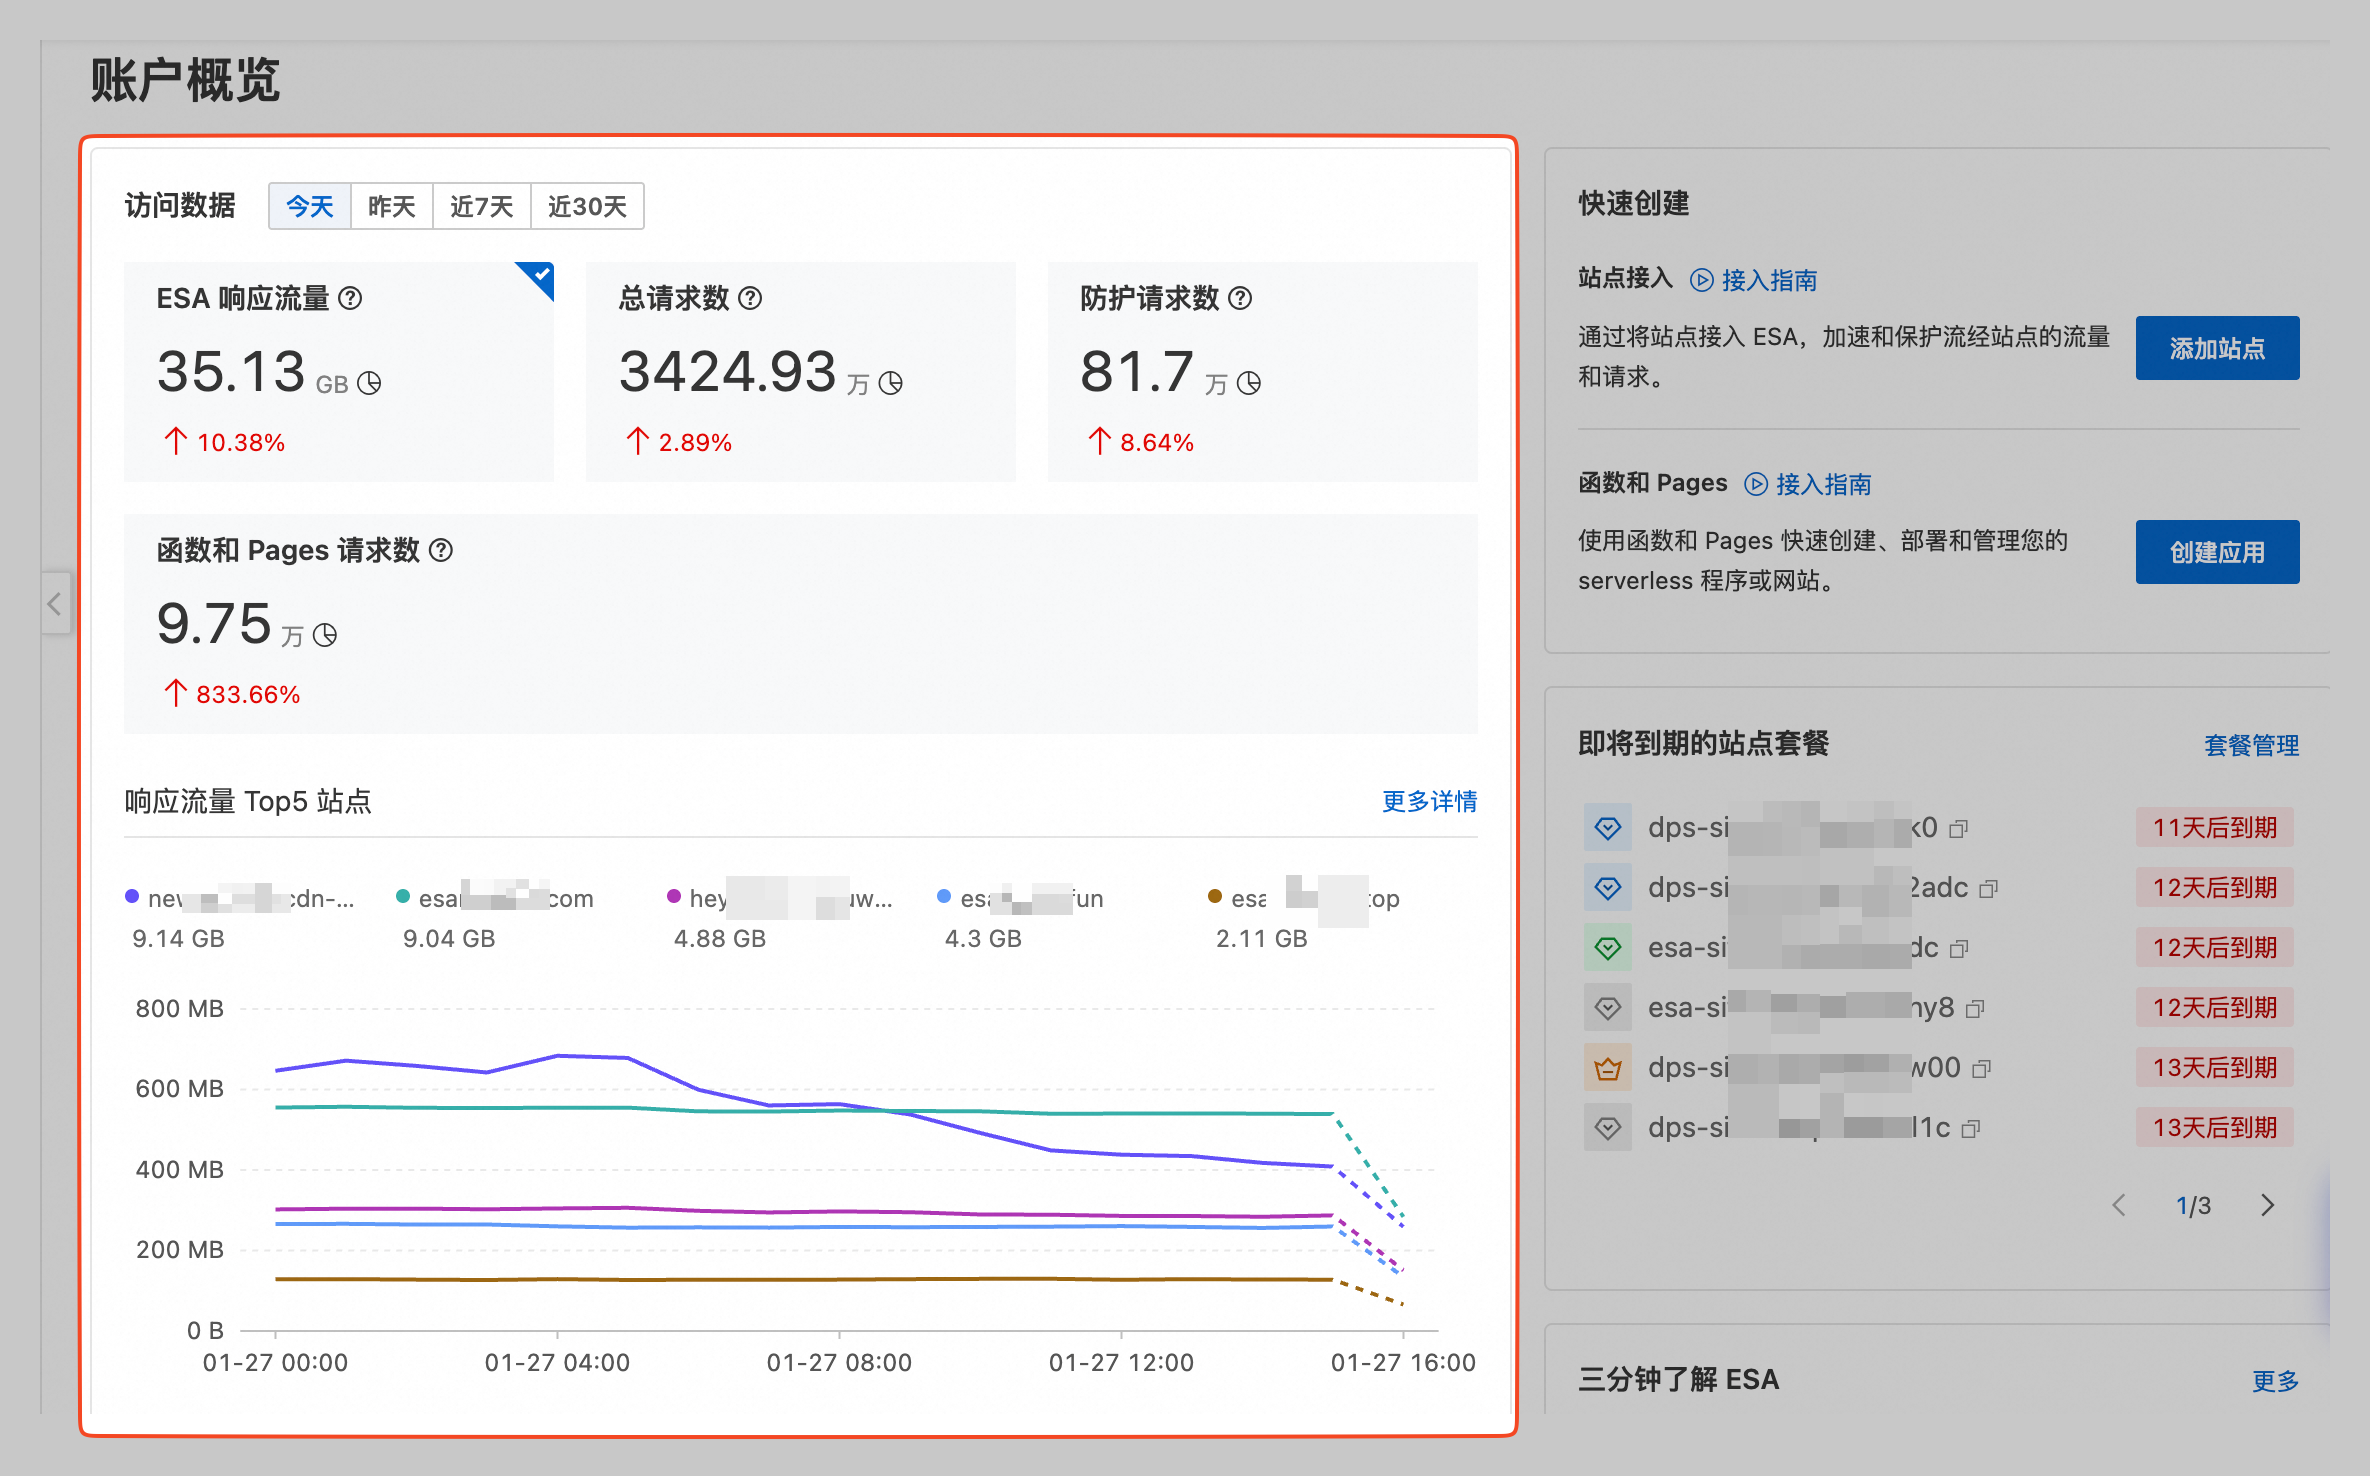Copy site ID ending in w00

coord(1982,1069)
